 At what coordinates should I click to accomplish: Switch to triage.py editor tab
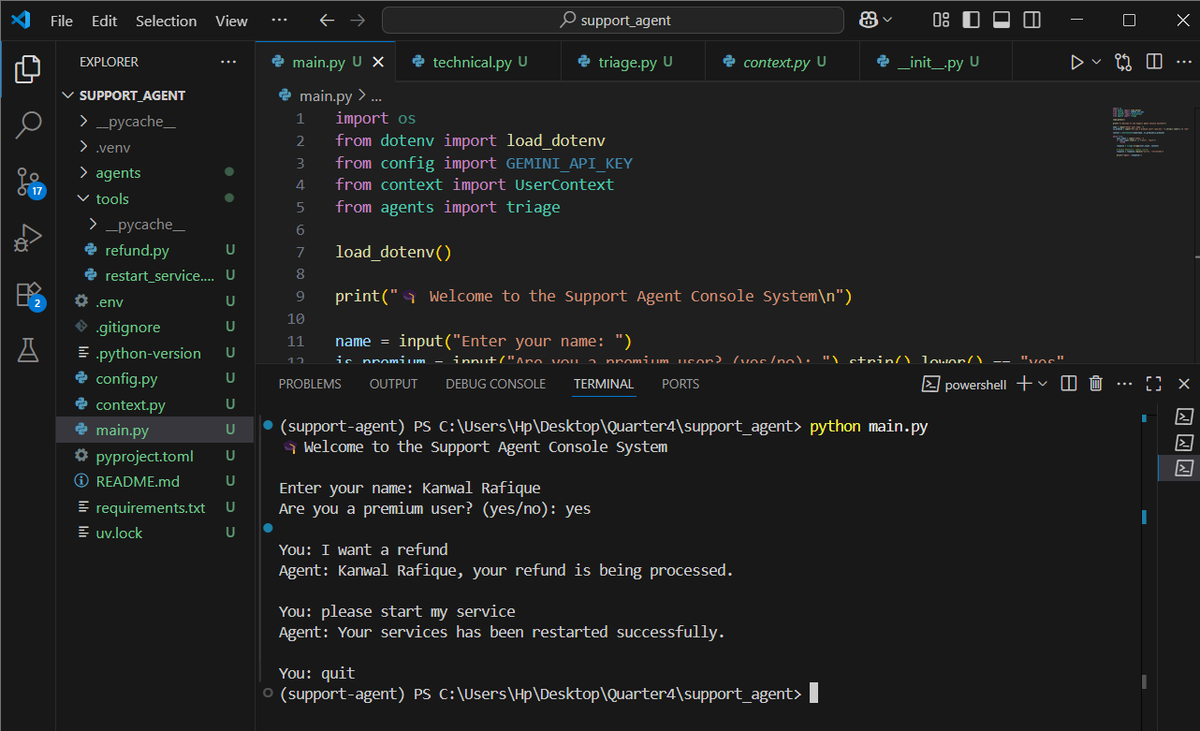pyautogui.click(x=635, y=62)
